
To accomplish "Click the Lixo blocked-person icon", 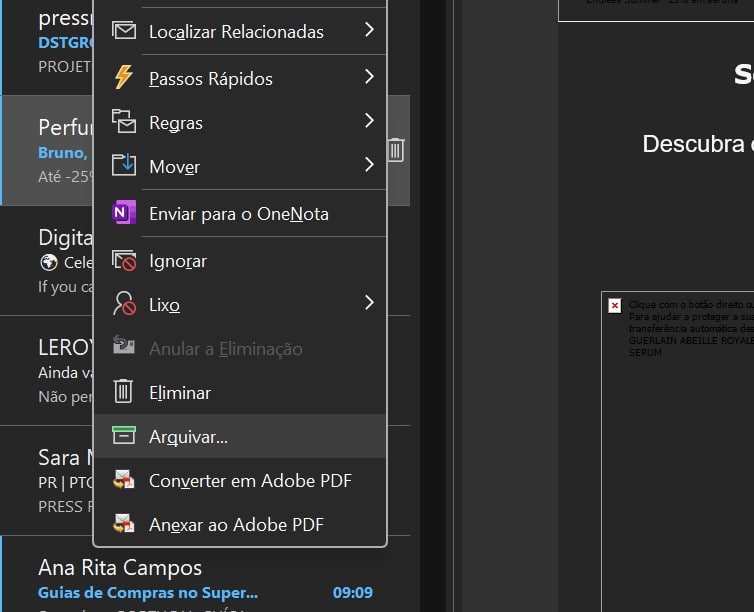I will coord(124,303).
